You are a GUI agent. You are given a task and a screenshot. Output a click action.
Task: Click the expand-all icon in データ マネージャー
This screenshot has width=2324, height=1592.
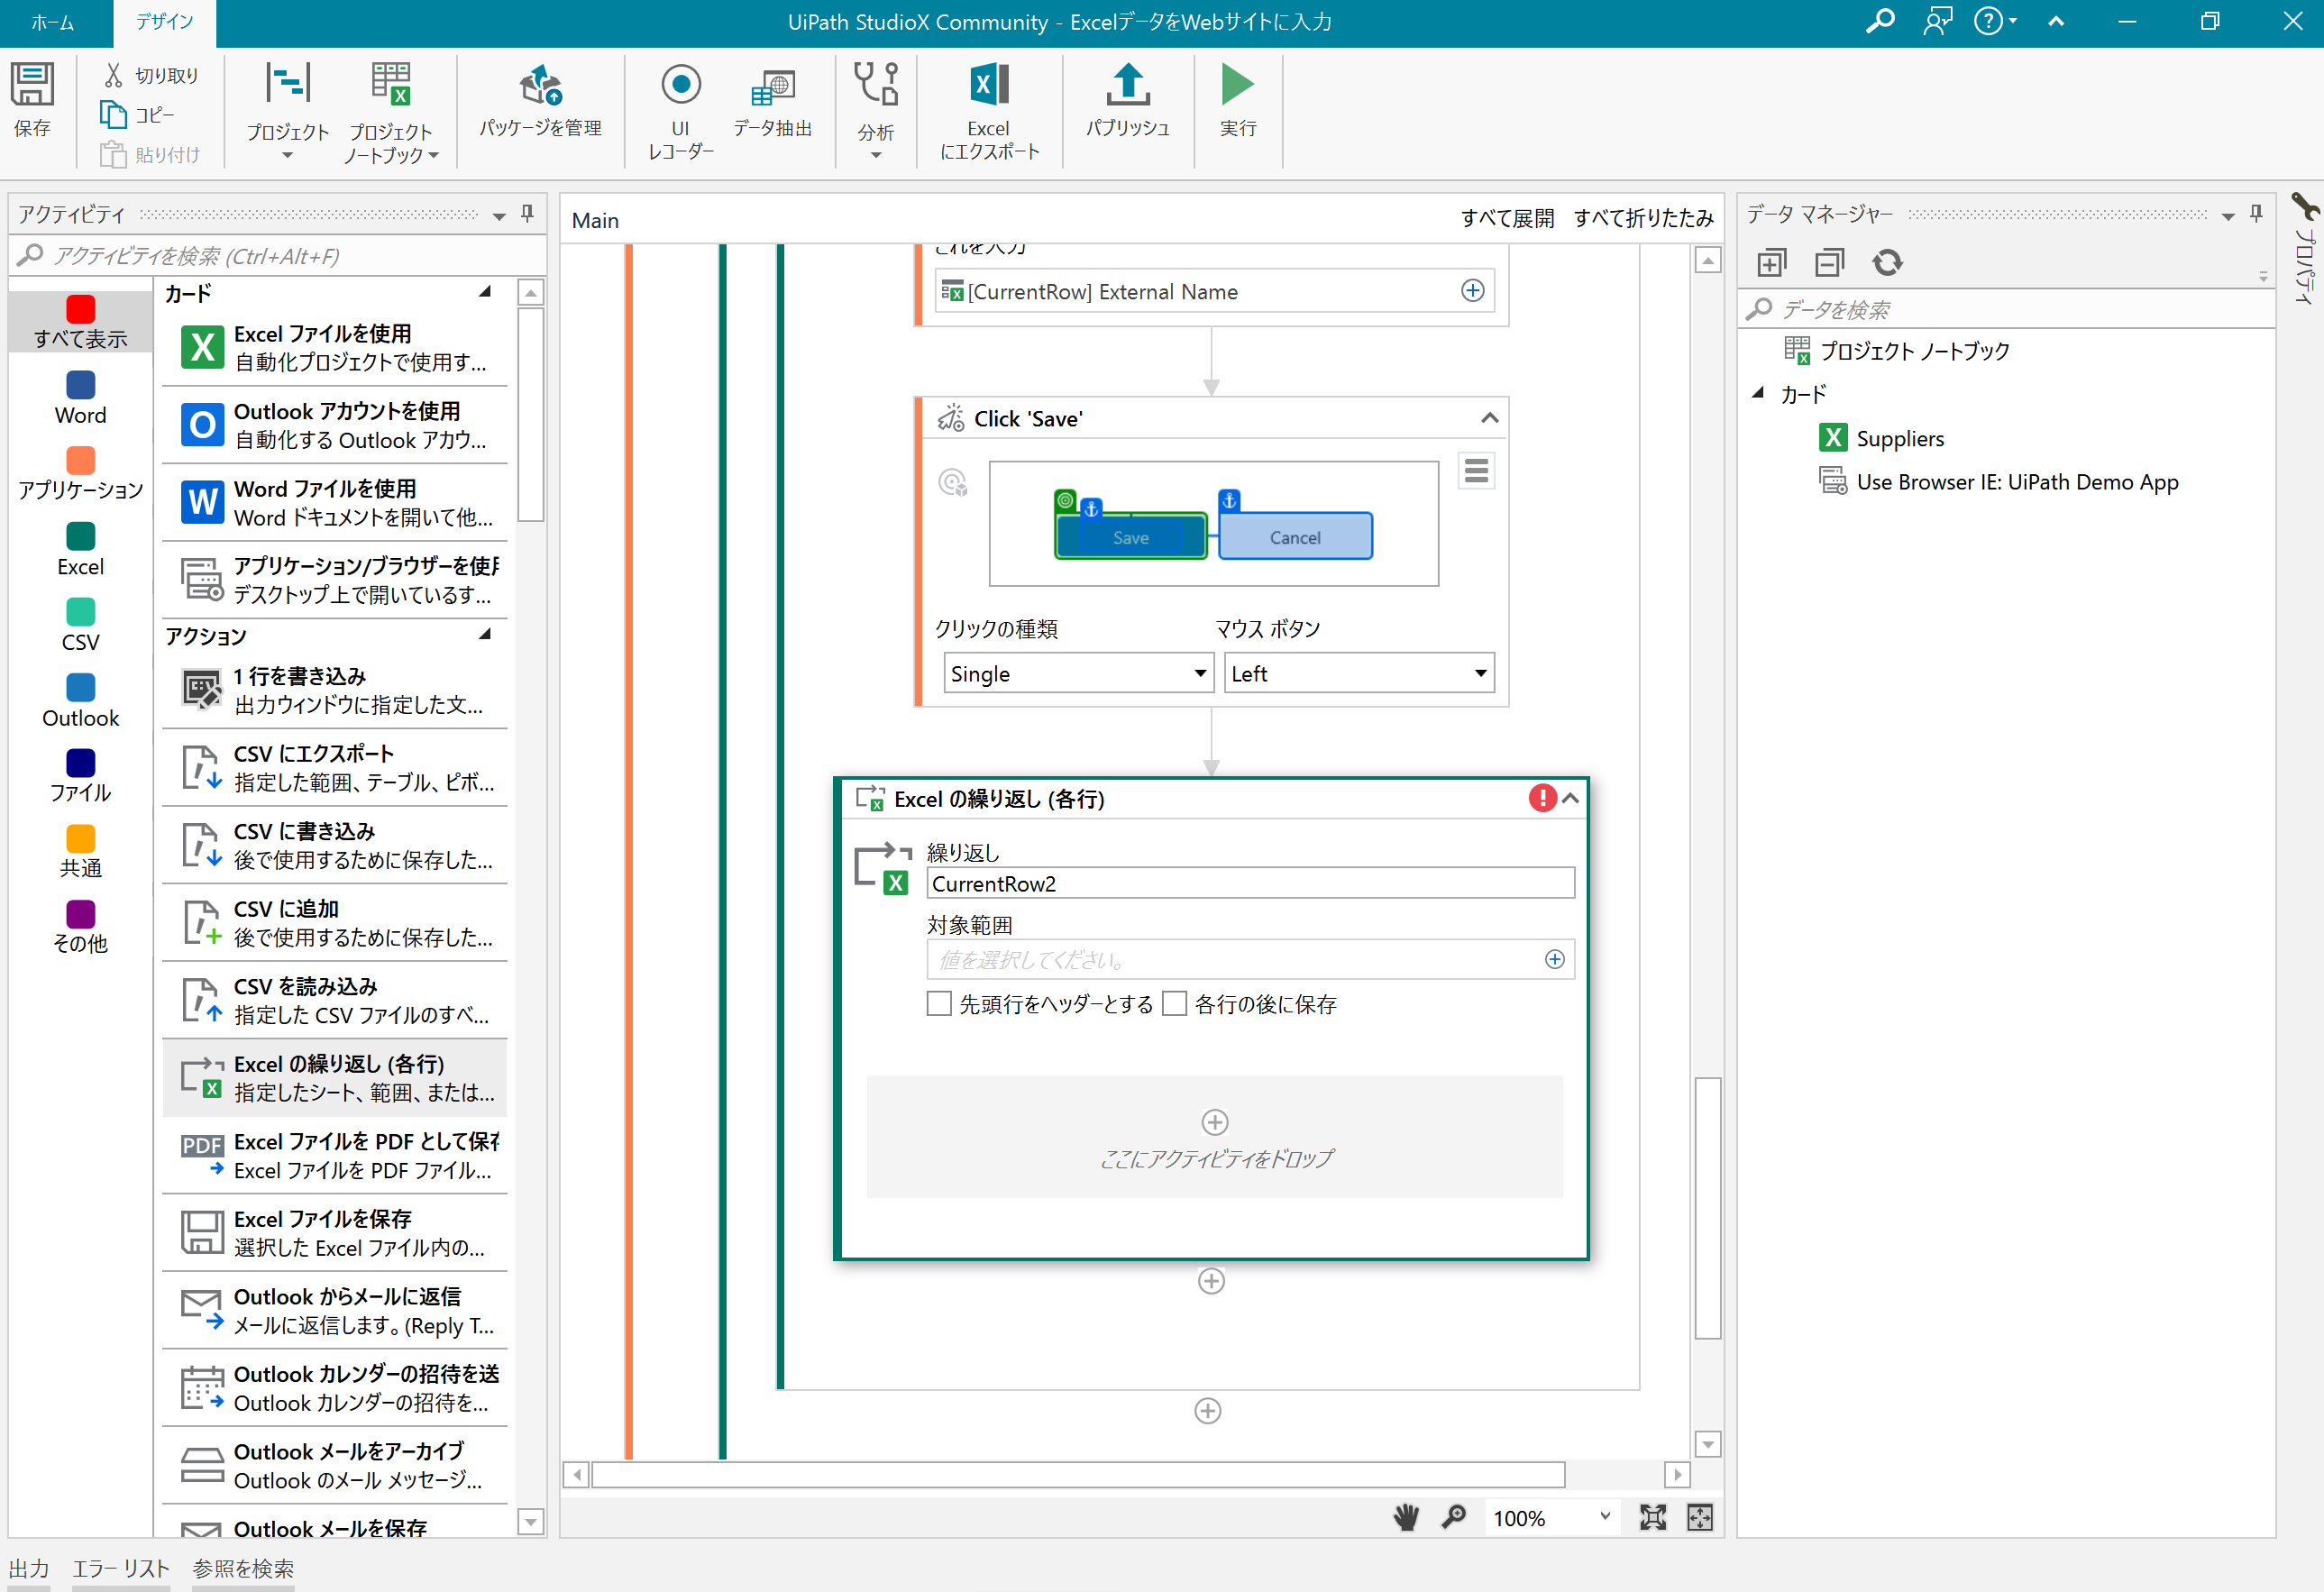1771,263
